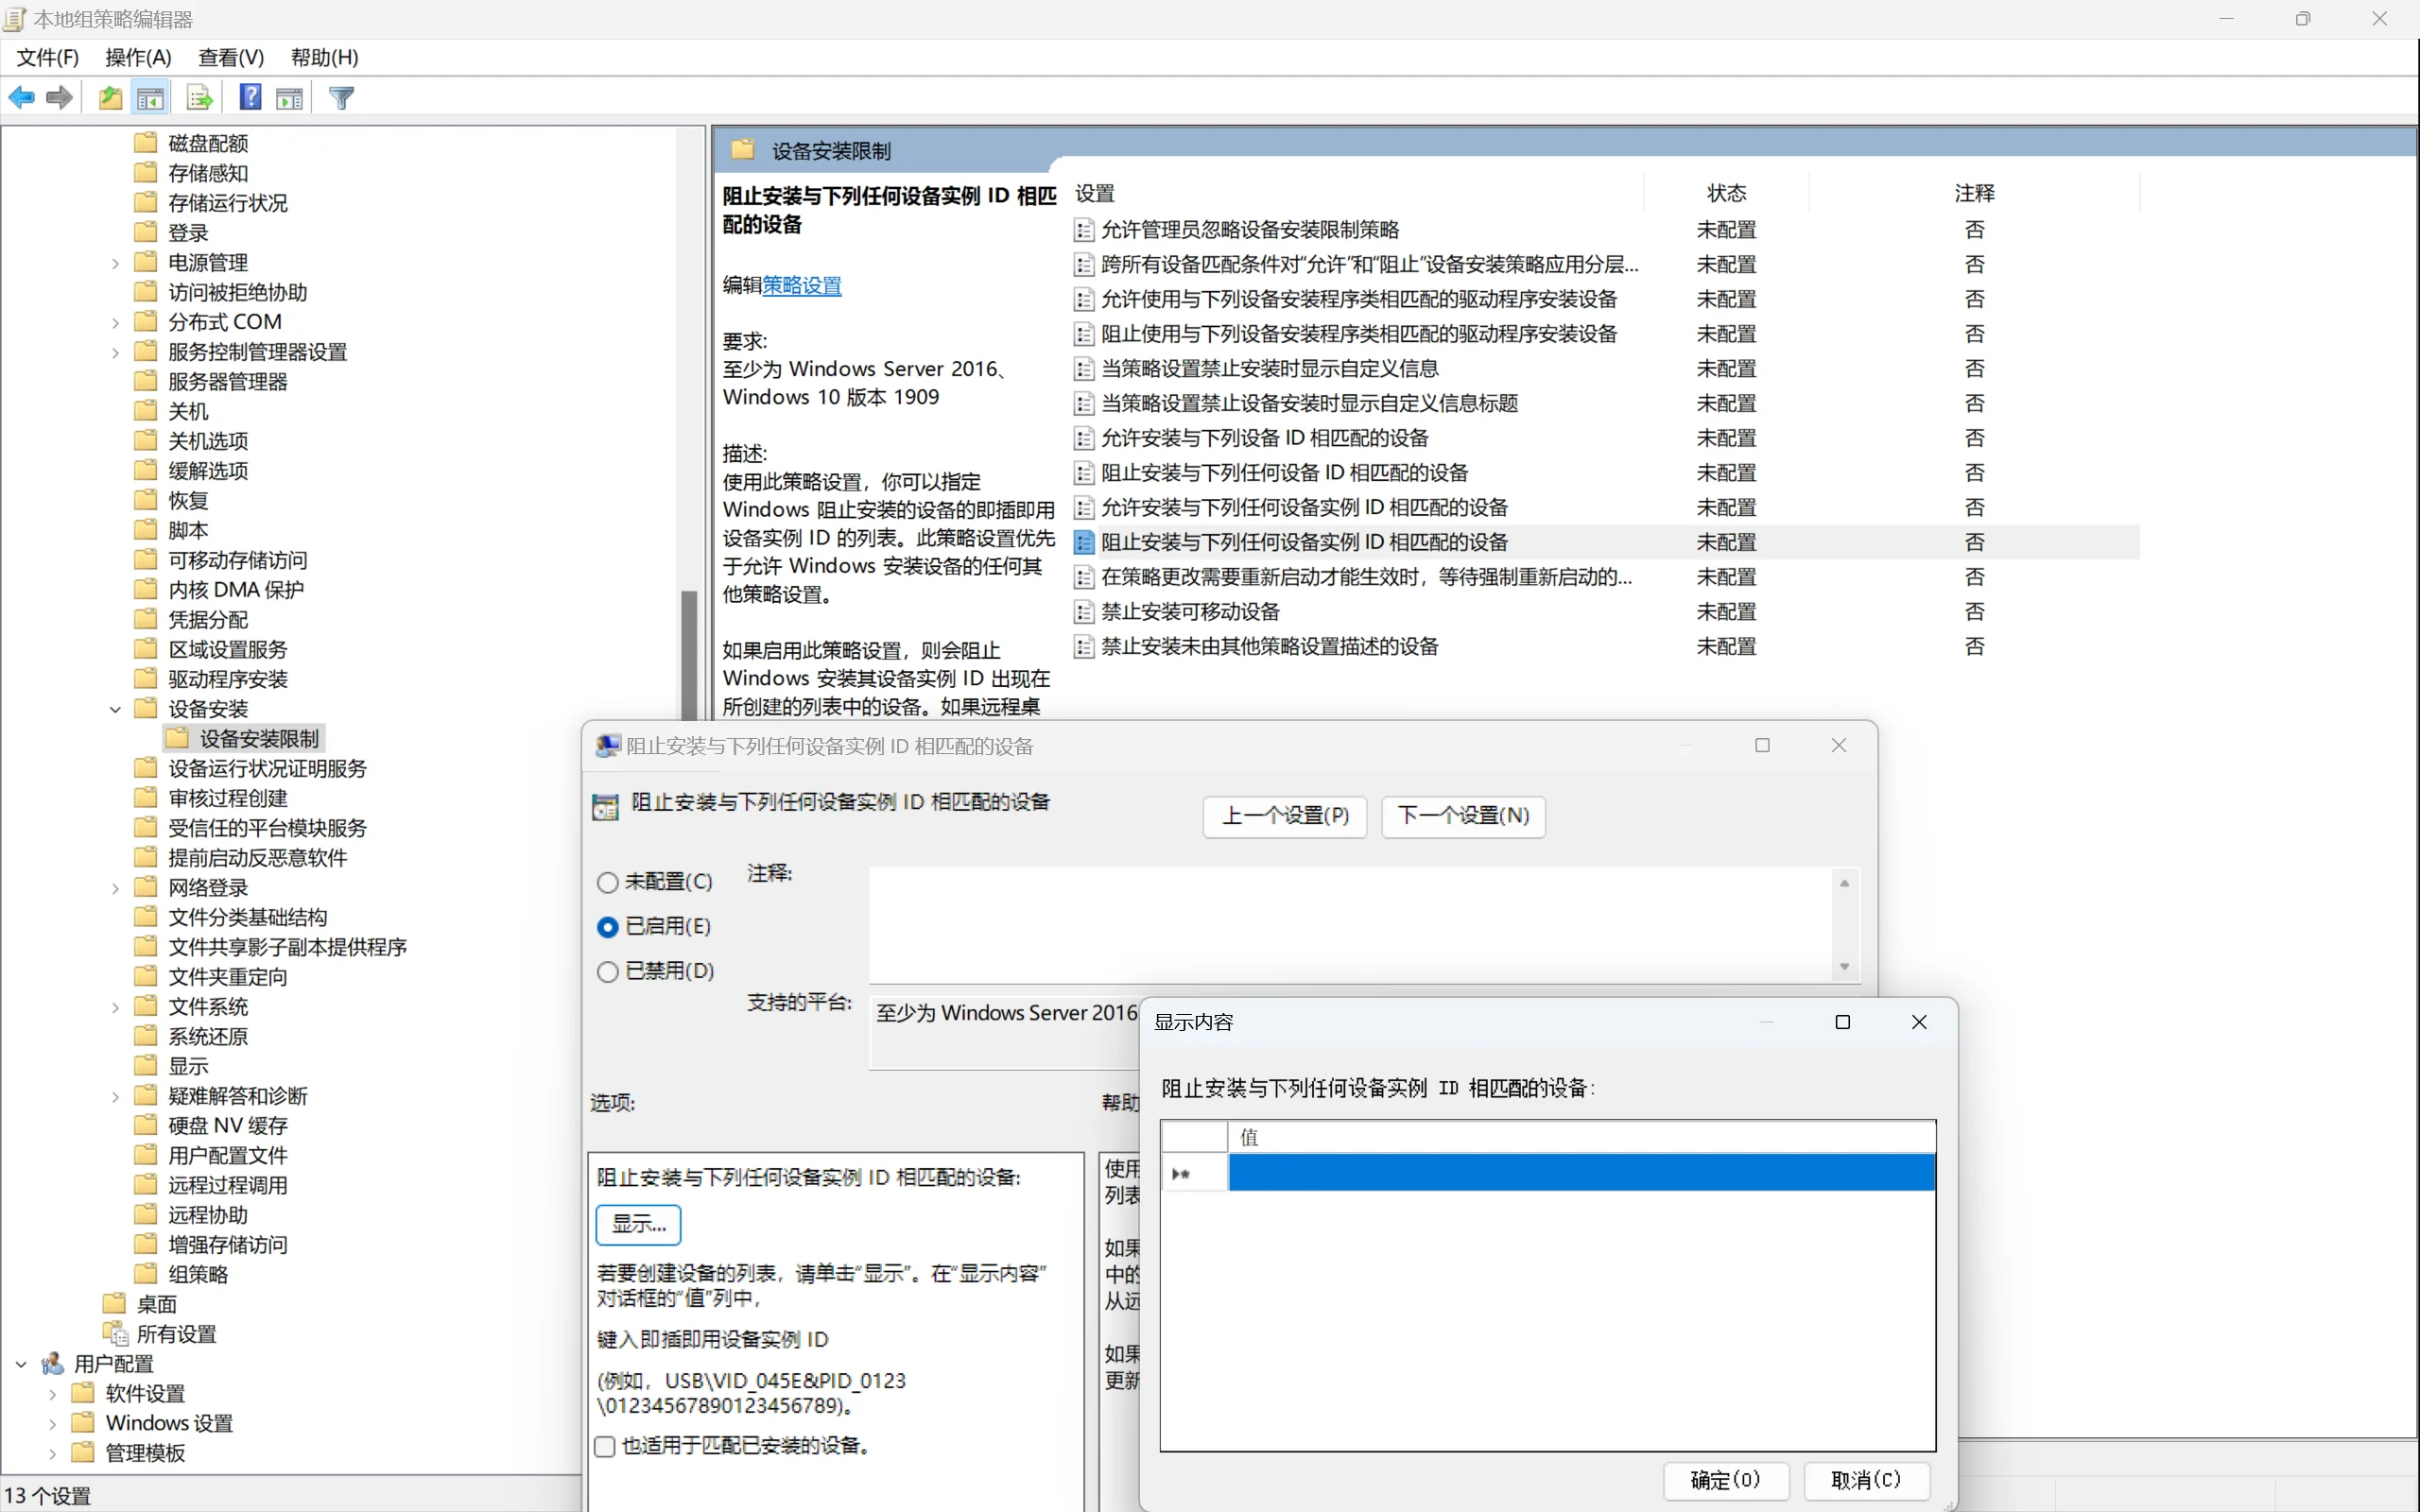Click the export list icon

[199, 97]
